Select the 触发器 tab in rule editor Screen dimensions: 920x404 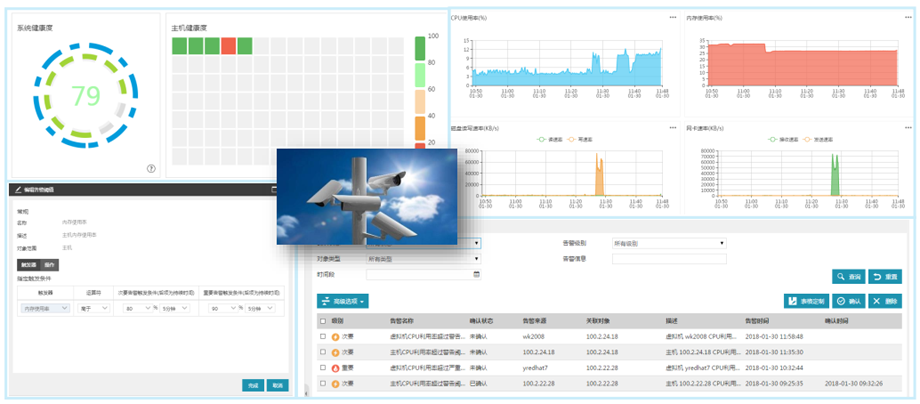pyautogui.click(x=26, y=264)
